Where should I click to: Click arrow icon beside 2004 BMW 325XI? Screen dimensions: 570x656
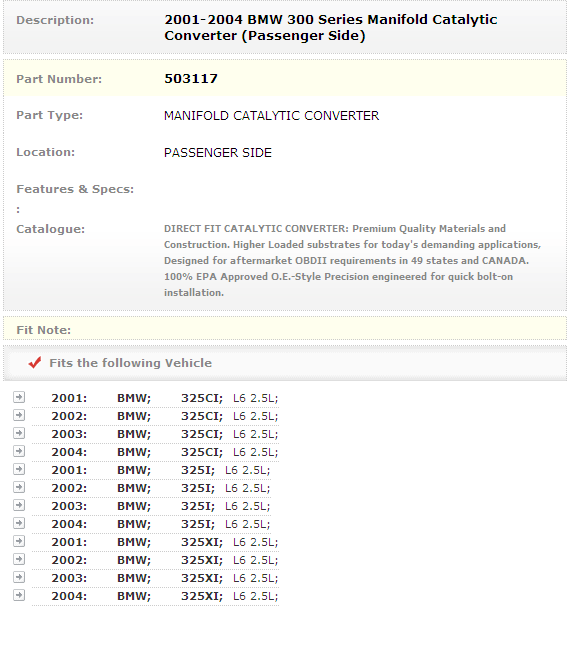pyautogui.click(x=19, y=594)
